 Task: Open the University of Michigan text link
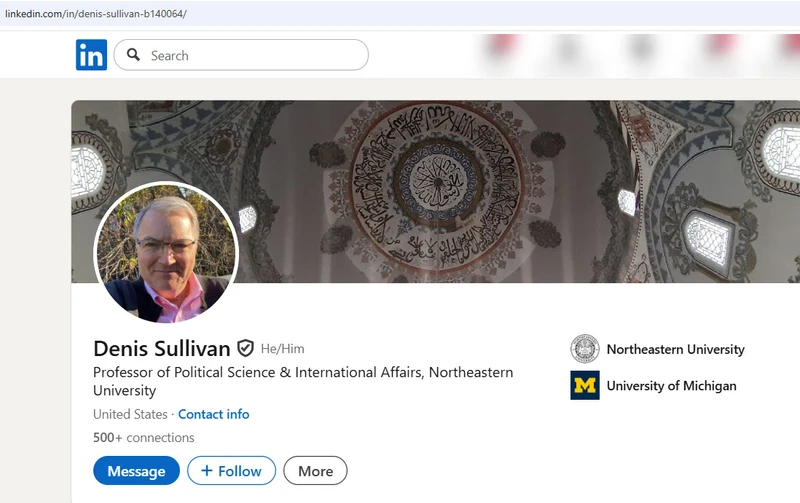click(x=671, y=385)
